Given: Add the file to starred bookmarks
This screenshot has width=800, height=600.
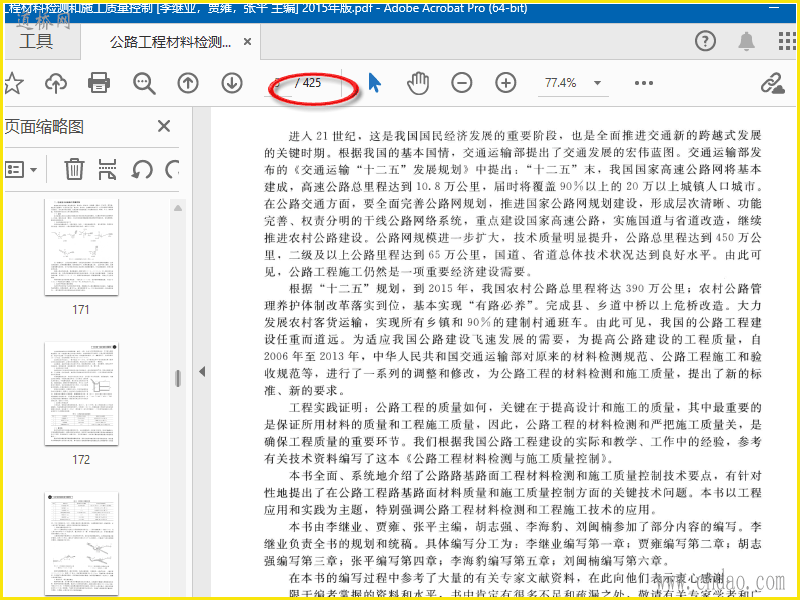Looking at the screenshot, I should (x=13, y=83).
